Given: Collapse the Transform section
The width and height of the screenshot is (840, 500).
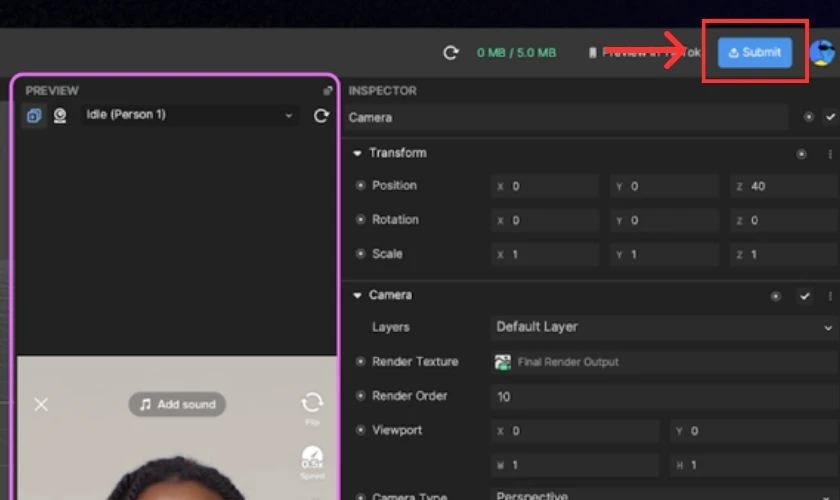Looking at the screenshot, I should click(357, 153).
